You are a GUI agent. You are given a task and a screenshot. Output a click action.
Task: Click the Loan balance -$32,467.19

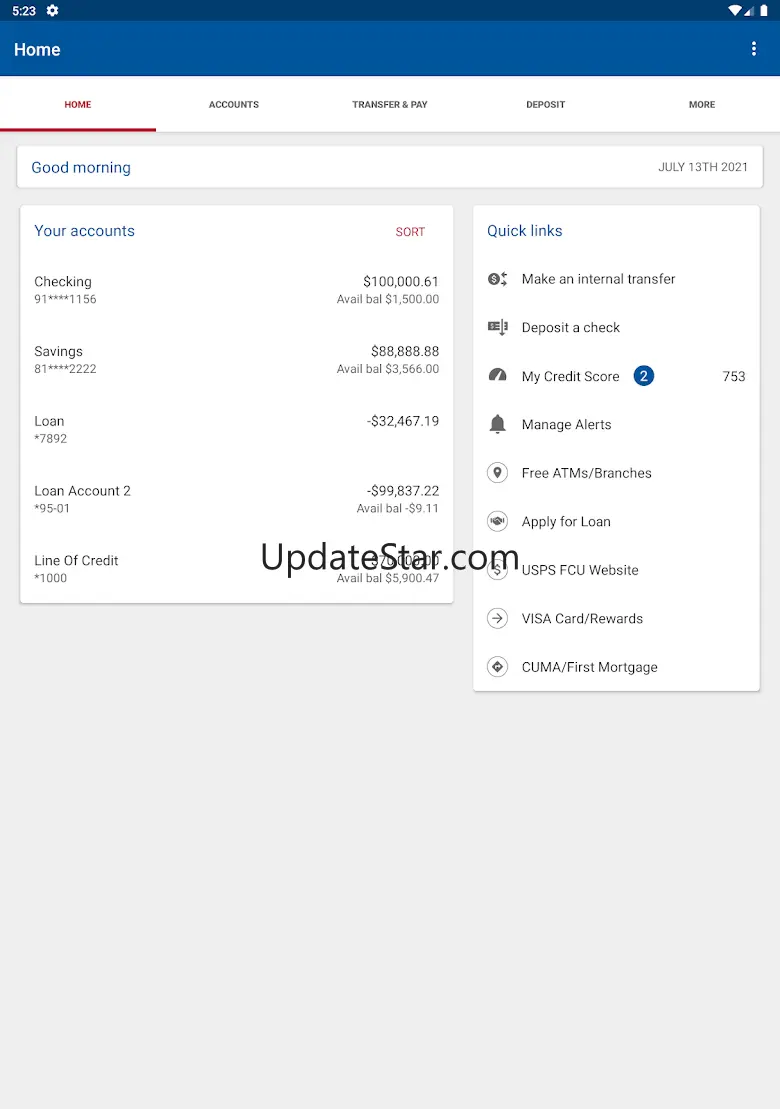403,421
